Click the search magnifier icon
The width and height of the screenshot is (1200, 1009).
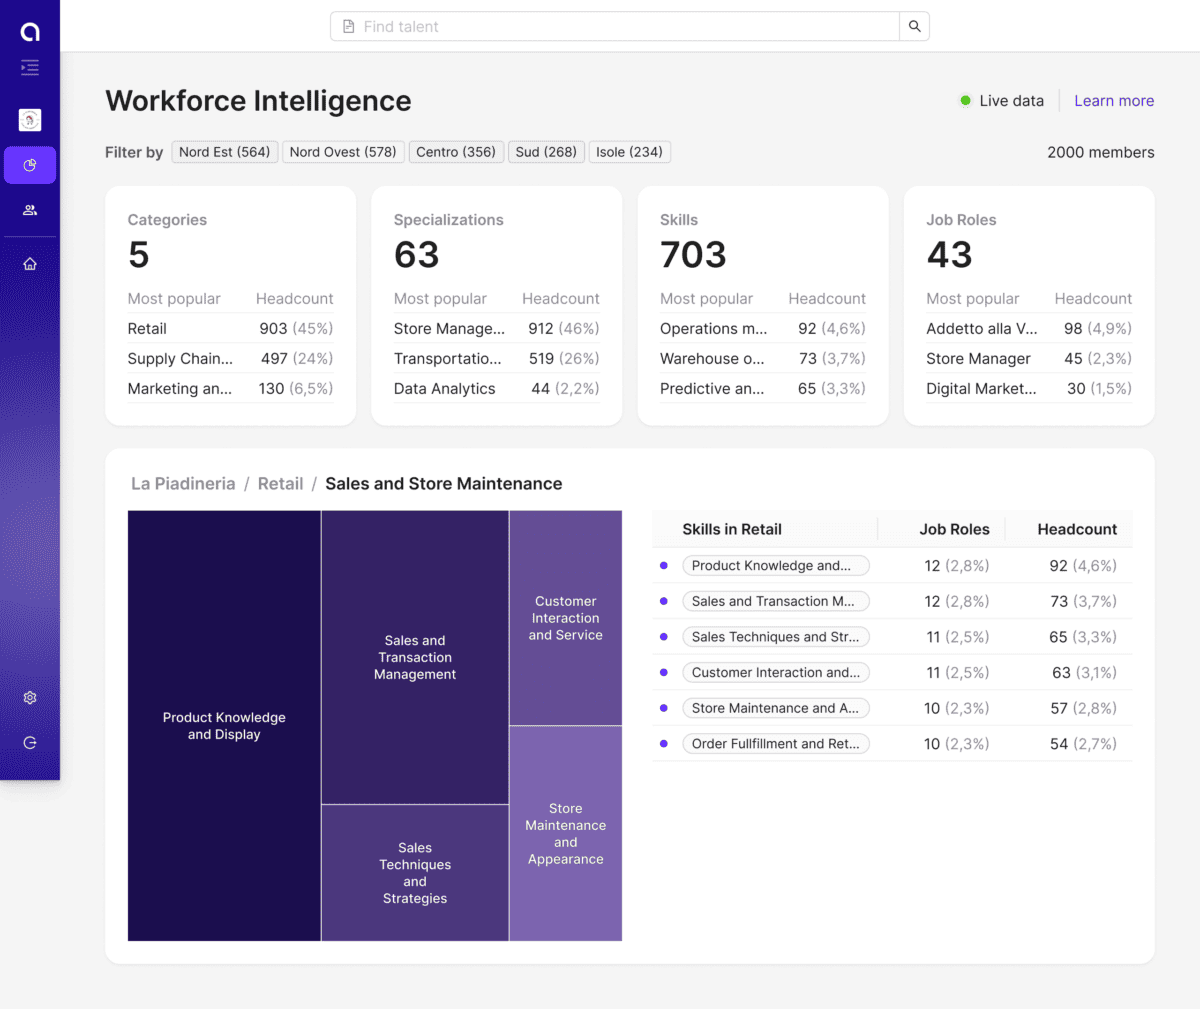[913, 26]
